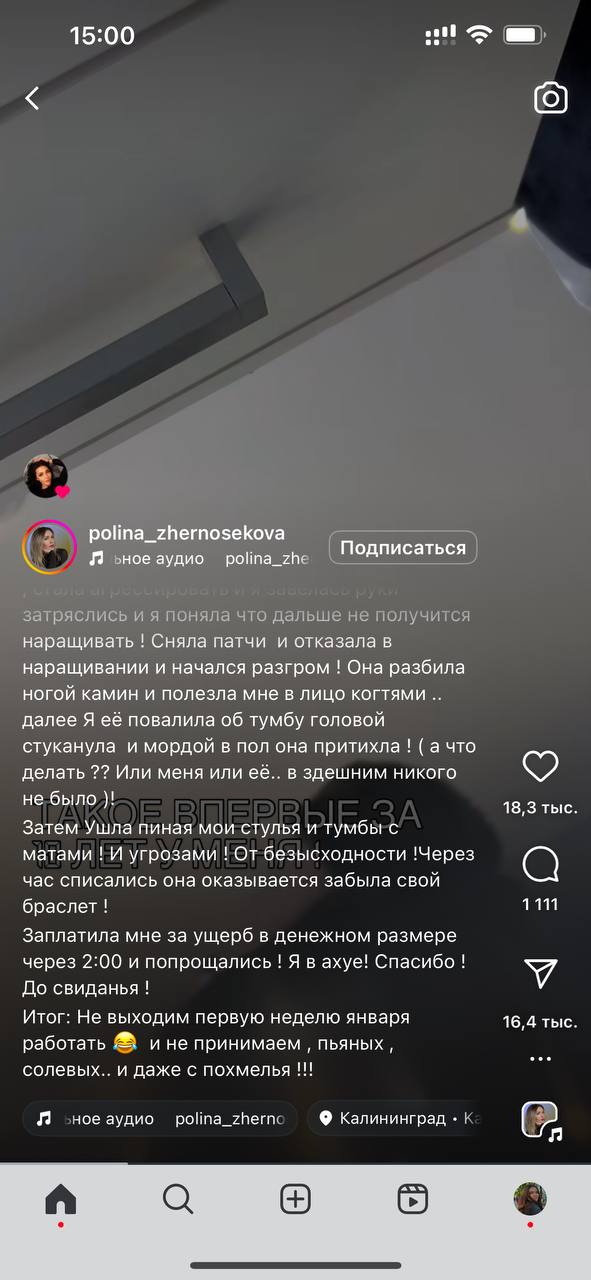The image size is (591, 1280).
Task: Tap the back arrow icon
Action: pyautogui.click(x=32, y=98)
